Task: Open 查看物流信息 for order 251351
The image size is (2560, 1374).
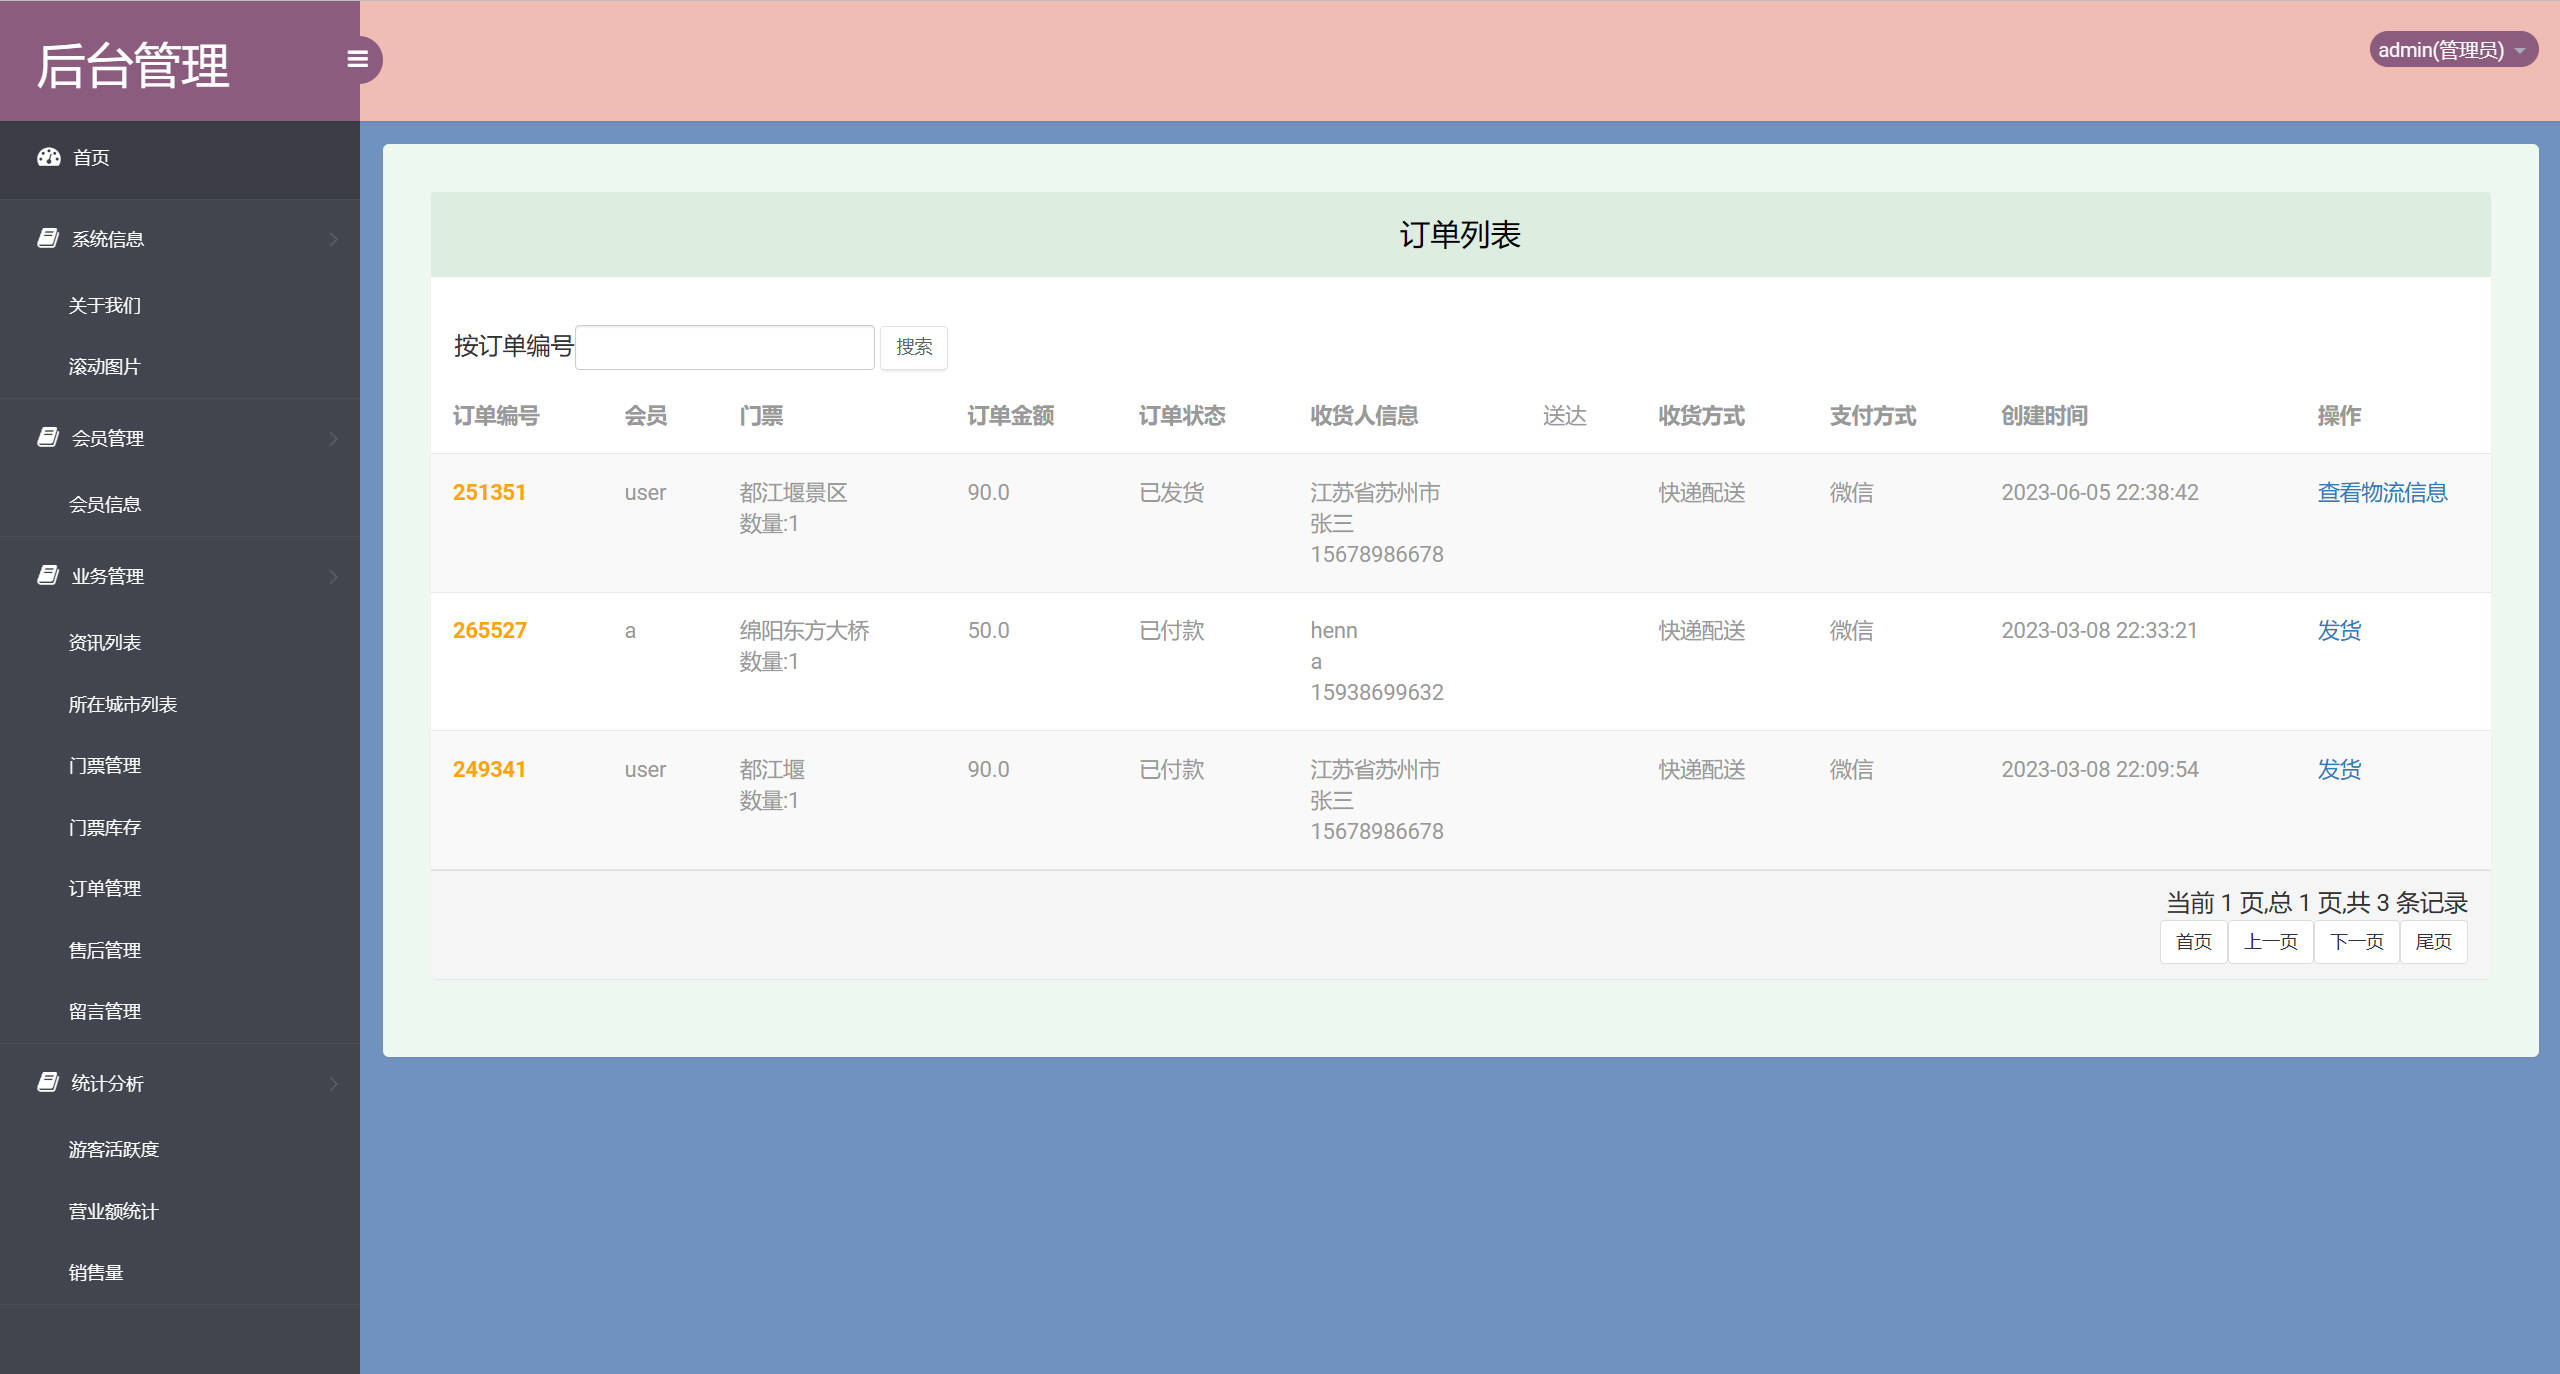Action: [2381, 492]
